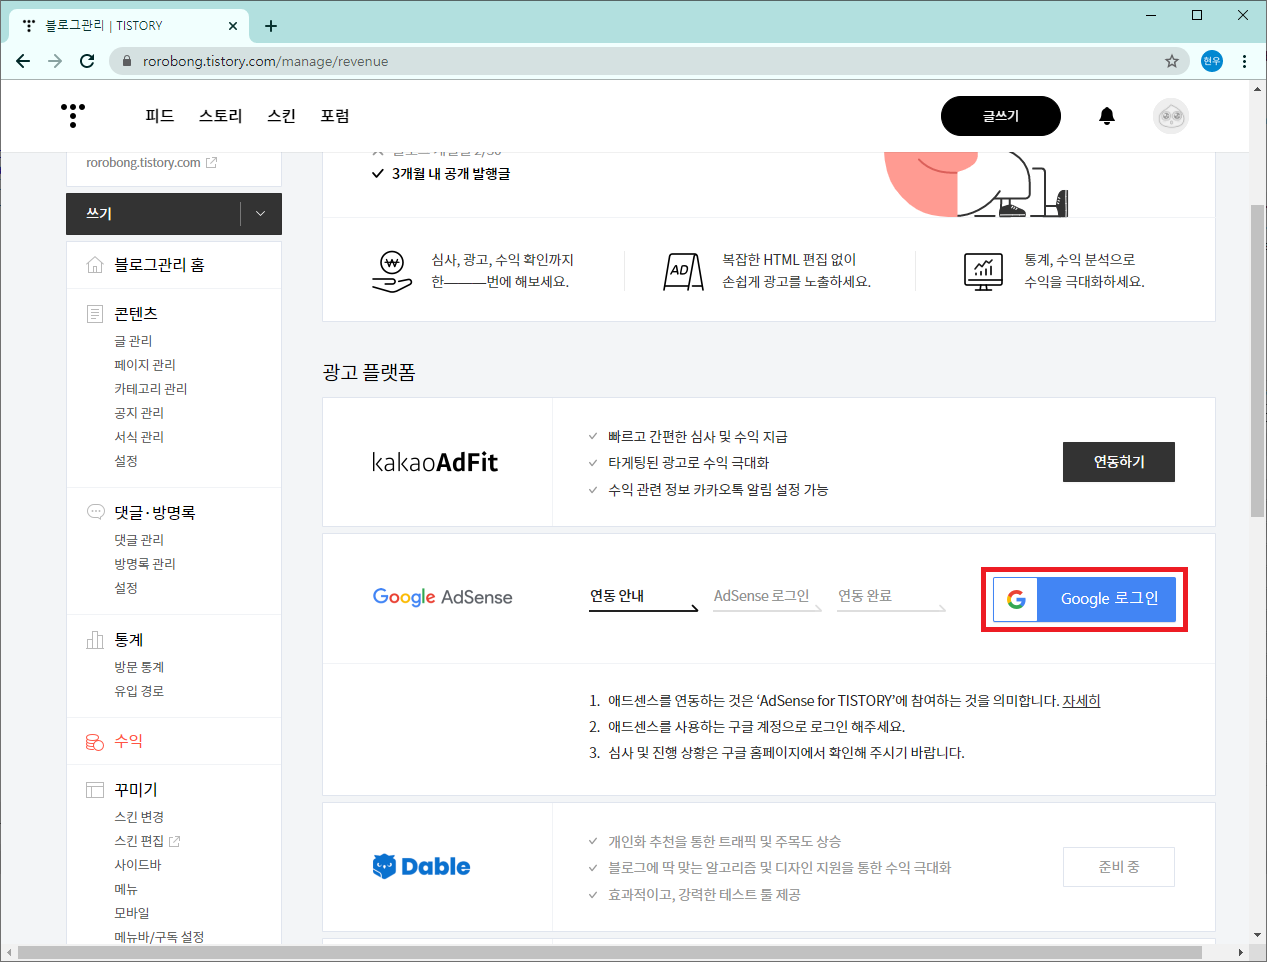Click the 준비 중 Dable button
Screen dimensions: 1267x962
point(1119,867)
